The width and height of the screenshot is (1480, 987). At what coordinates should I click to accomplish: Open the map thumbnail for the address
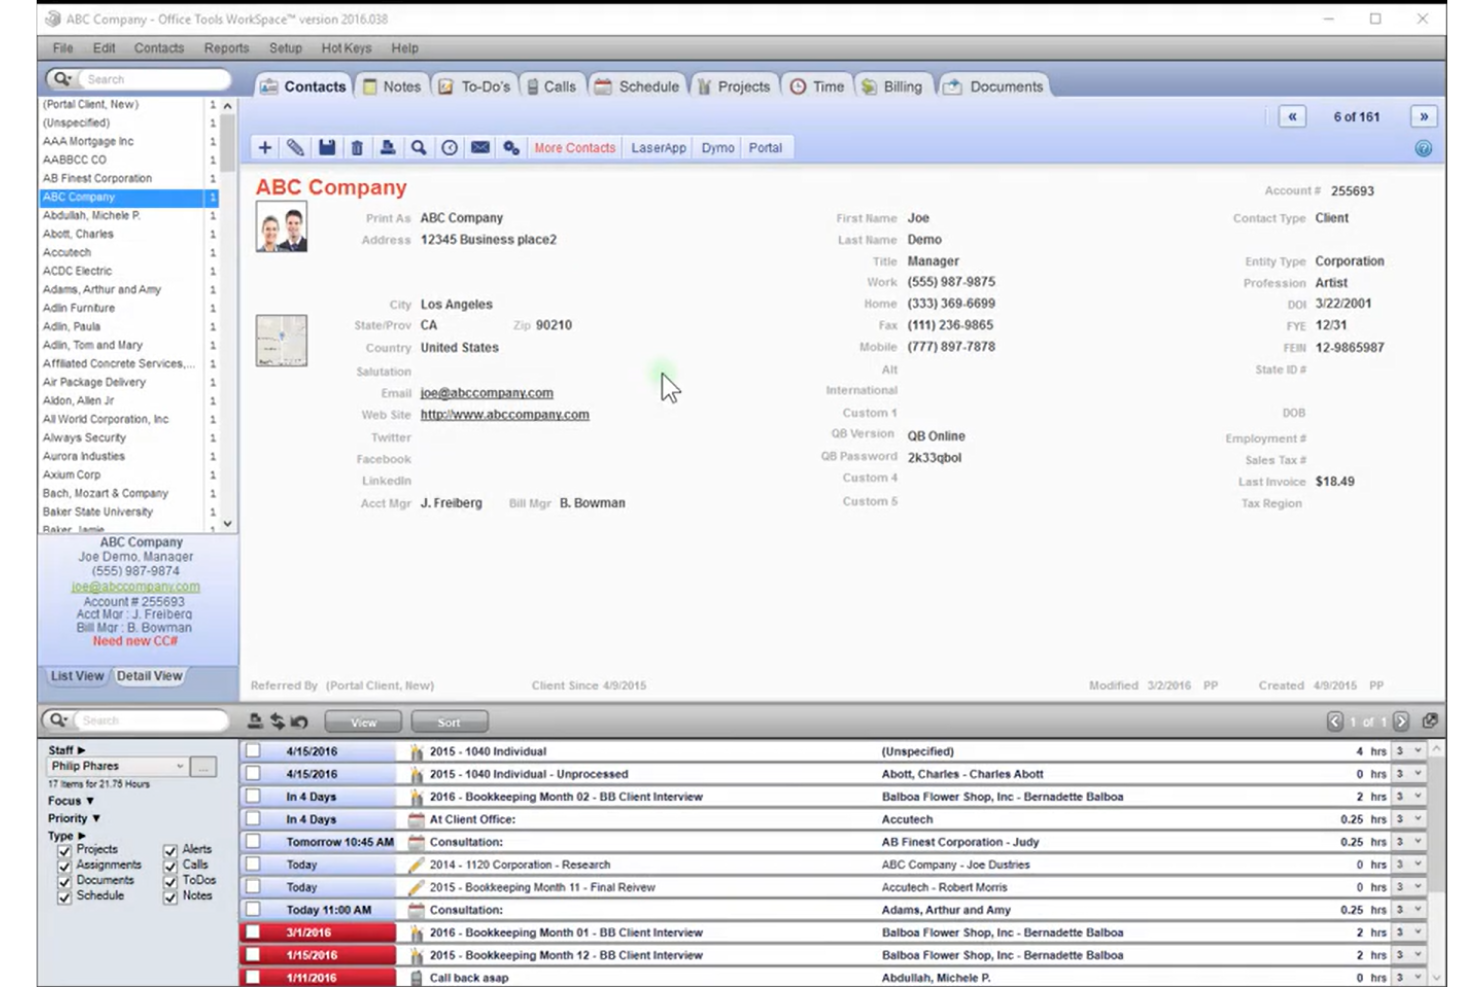pyautogui.click(x=281, y=341)
